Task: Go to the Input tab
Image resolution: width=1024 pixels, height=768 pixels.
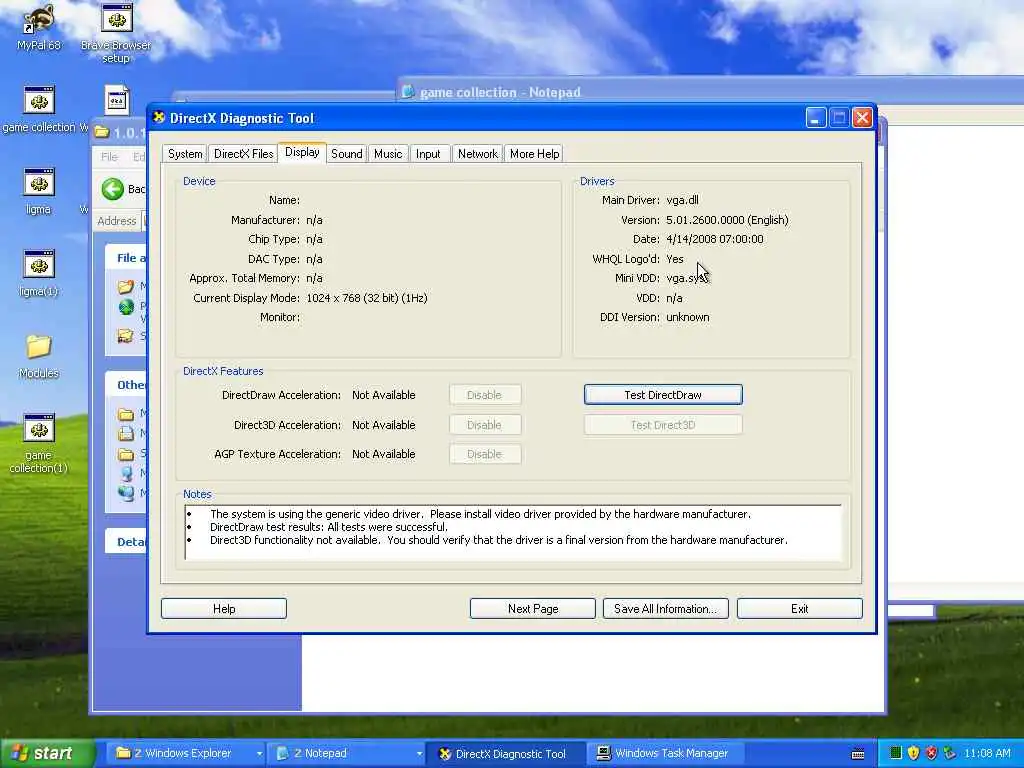Action: 428,154
